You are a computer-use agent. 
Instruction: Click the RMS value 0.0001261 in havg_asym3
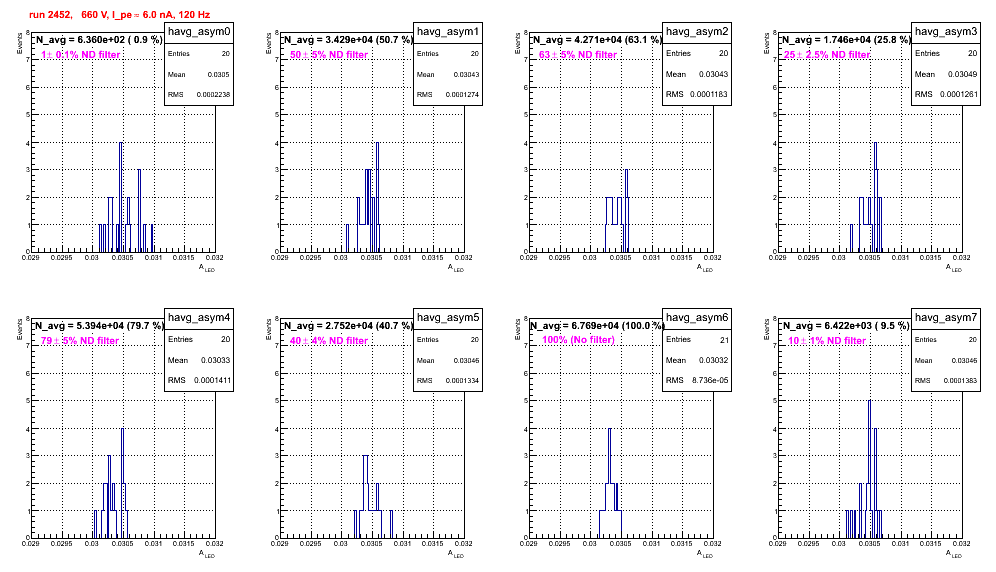[x=958, y=95]
